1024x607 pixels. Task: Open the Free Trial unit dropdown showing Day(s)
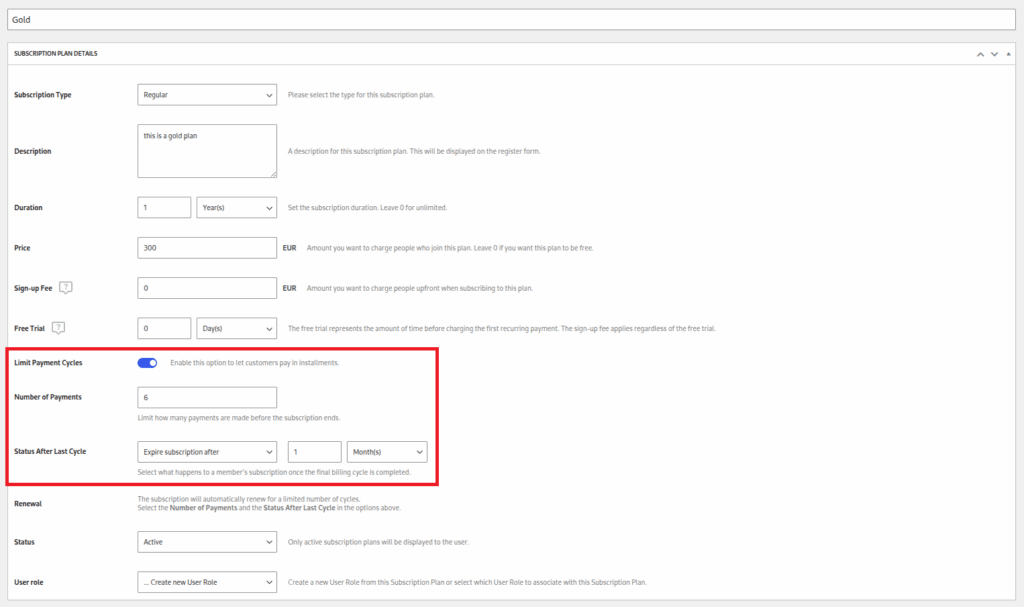pyautogui.click(x=236, y=328)
